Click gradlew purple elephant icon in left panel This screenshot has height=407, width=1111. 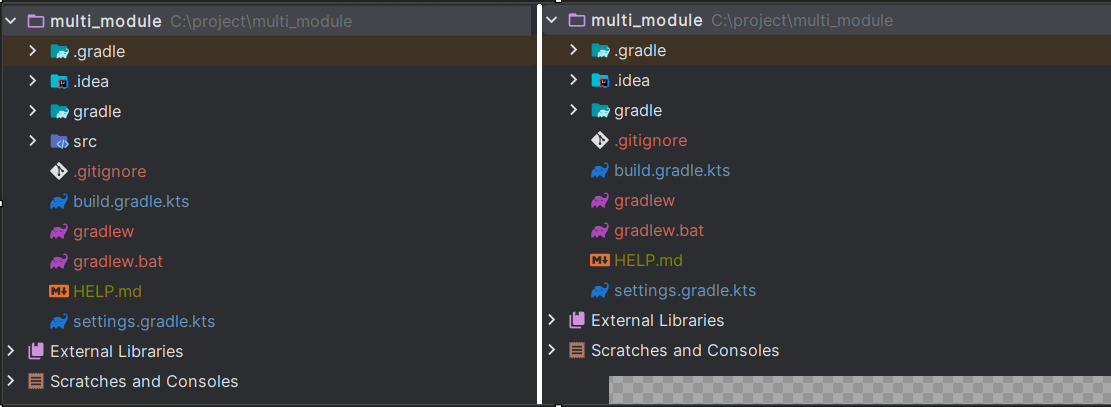59,232
